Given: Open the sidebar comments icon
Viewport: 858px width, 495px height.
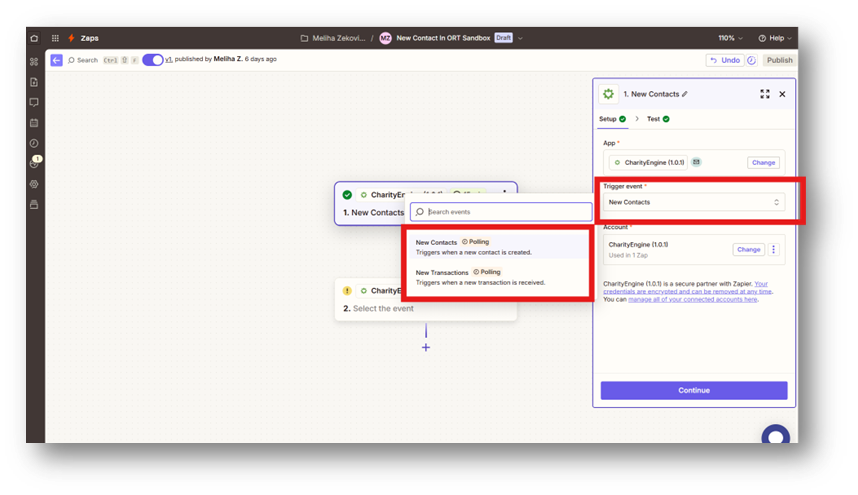Looking at the screenshot, I should [34, 102].
